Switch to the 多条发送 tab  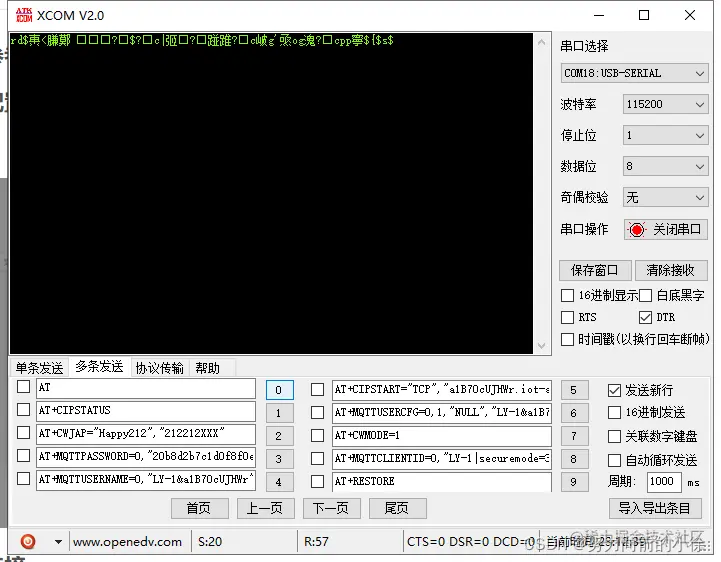[x=99, y=367]
